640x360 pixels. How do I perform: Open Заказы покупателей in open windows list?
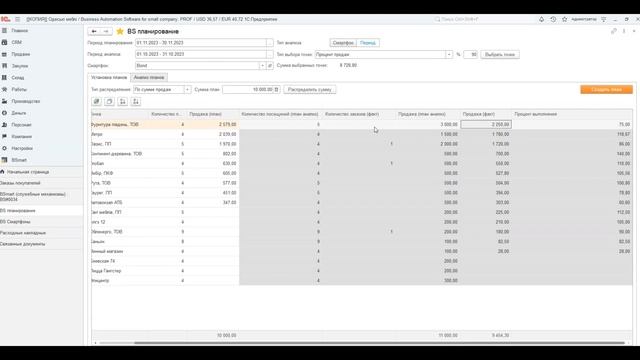[x=20, y=183]
